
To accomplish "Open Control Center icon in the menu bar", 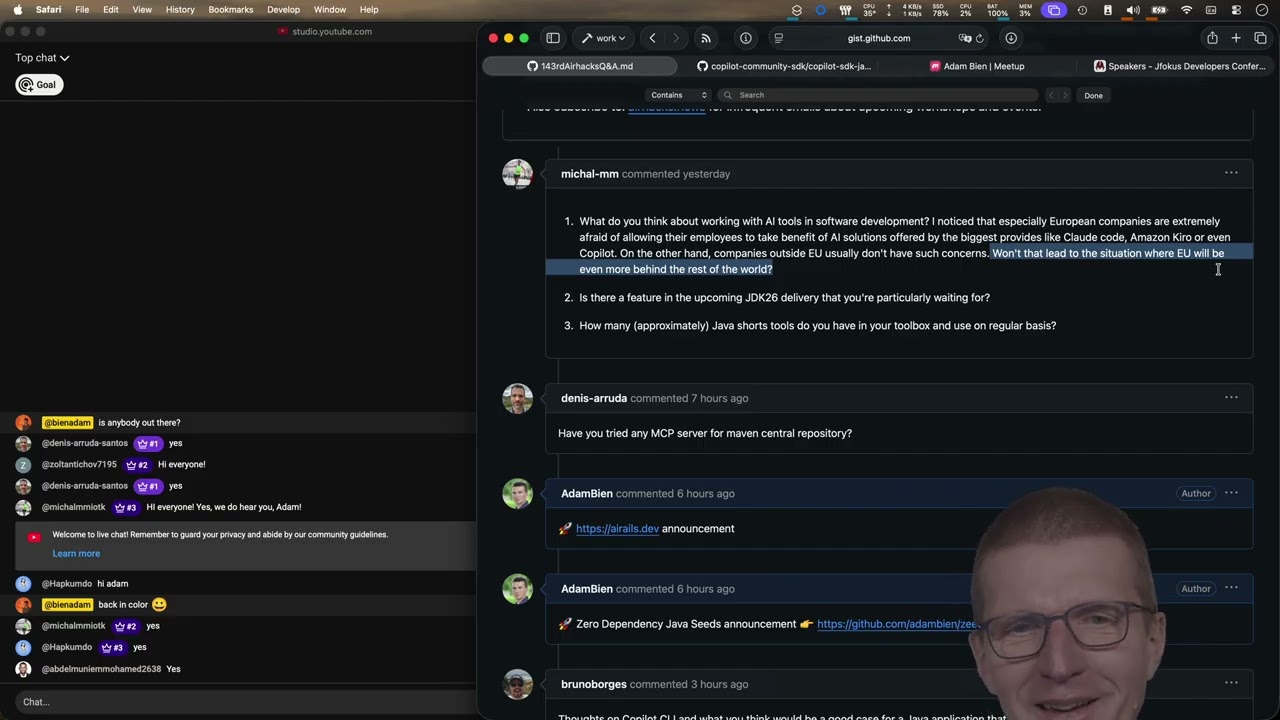I will pyautogui.click(x=1236, y=9).
